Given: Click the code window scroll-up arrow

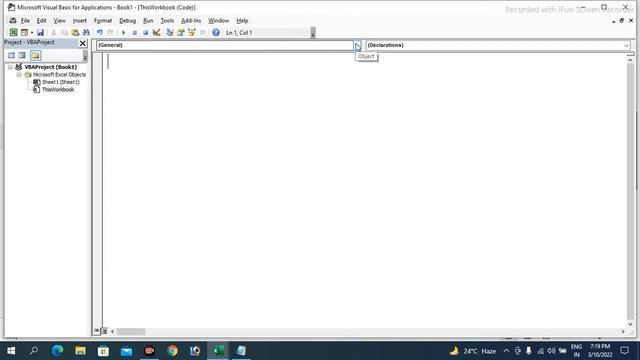Looking at the screenshot, I should coord(630,60).
